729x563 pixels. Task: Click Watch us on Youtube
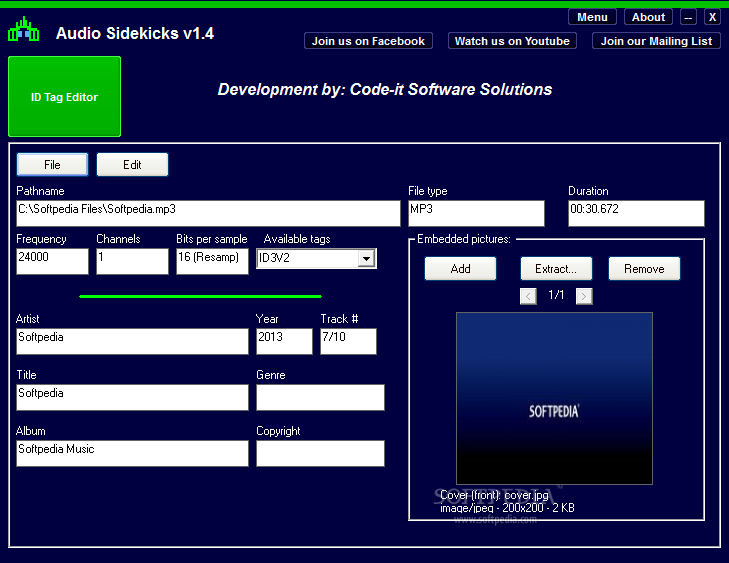[512, 41]
